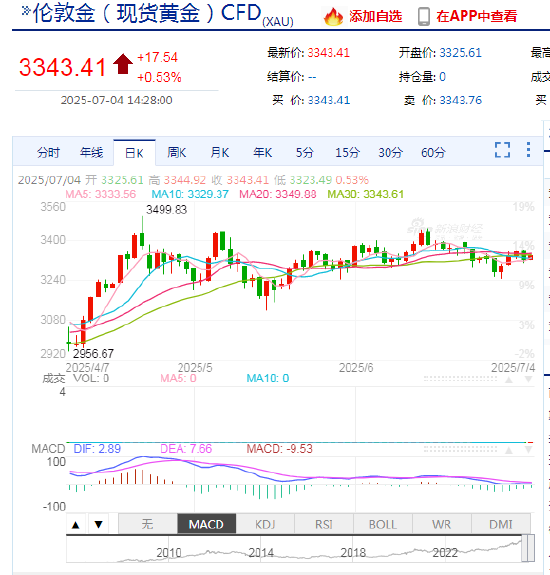Click the 3499.83 high price label
This screenshot has width=550, height=575.
pyautogui.click(x=166, y=210)
